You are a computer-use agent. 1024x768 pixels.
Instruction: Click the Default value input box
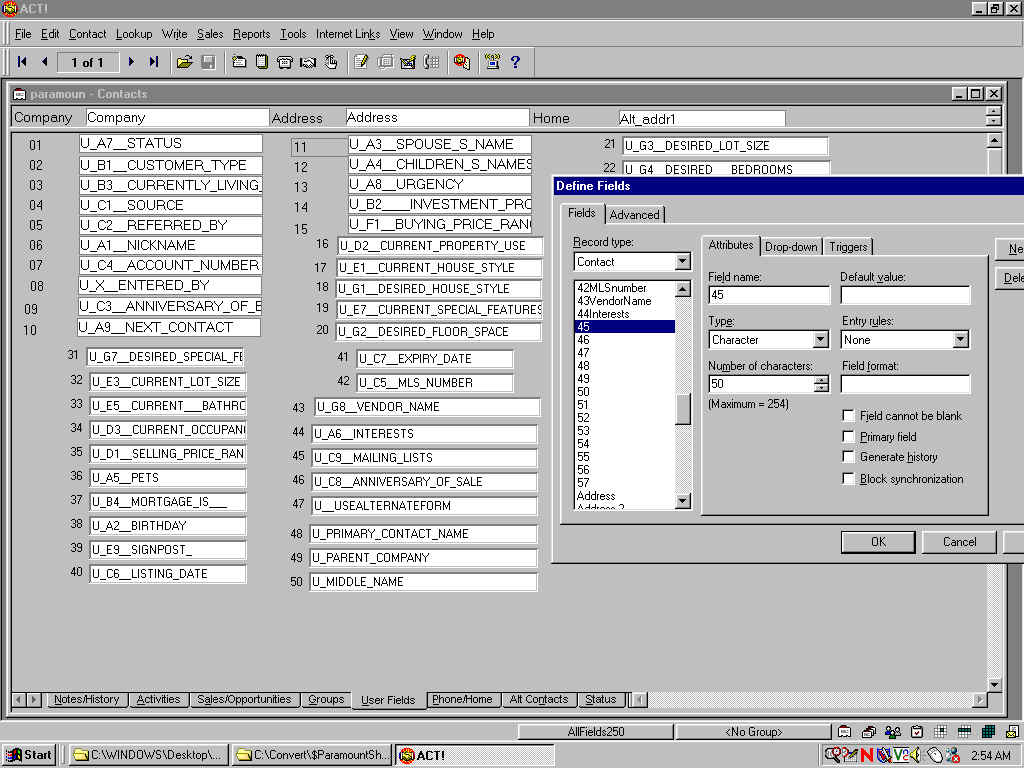(x=905, y=295)
